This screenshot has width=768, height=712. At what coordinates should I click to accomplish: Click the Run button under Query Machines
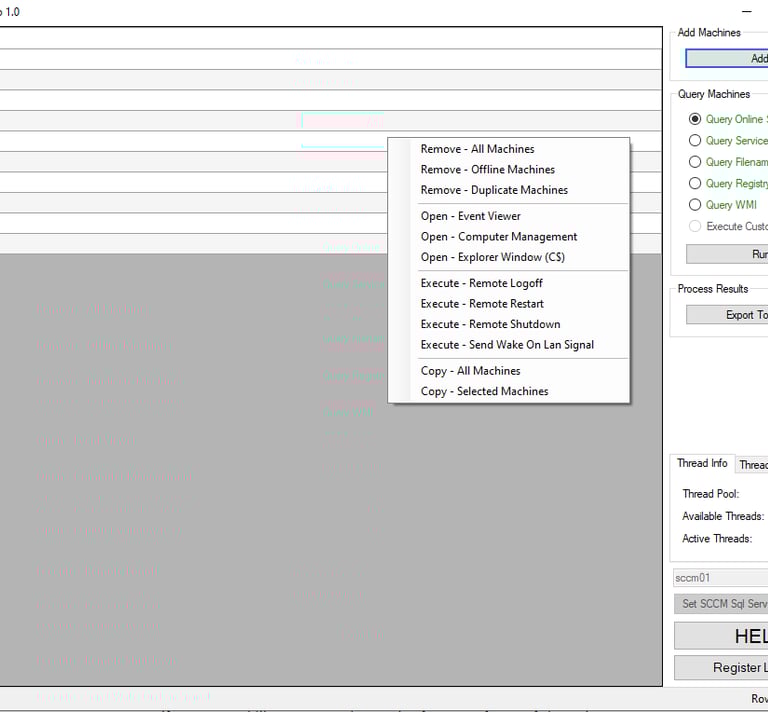(727, 254)
